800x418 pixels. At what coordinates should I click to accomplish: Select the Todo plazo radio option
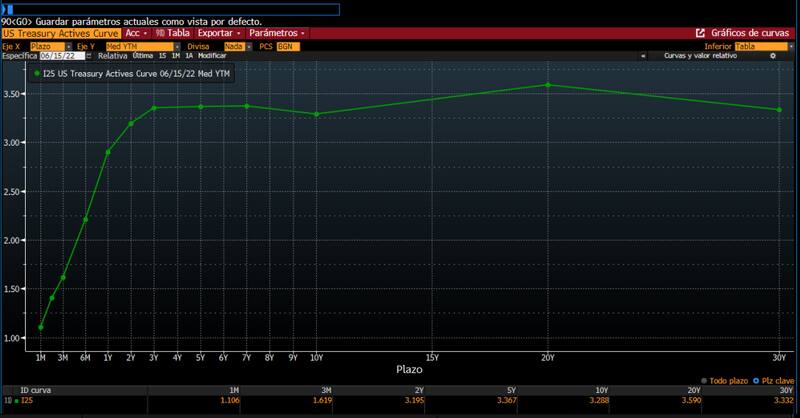(703, 381)
